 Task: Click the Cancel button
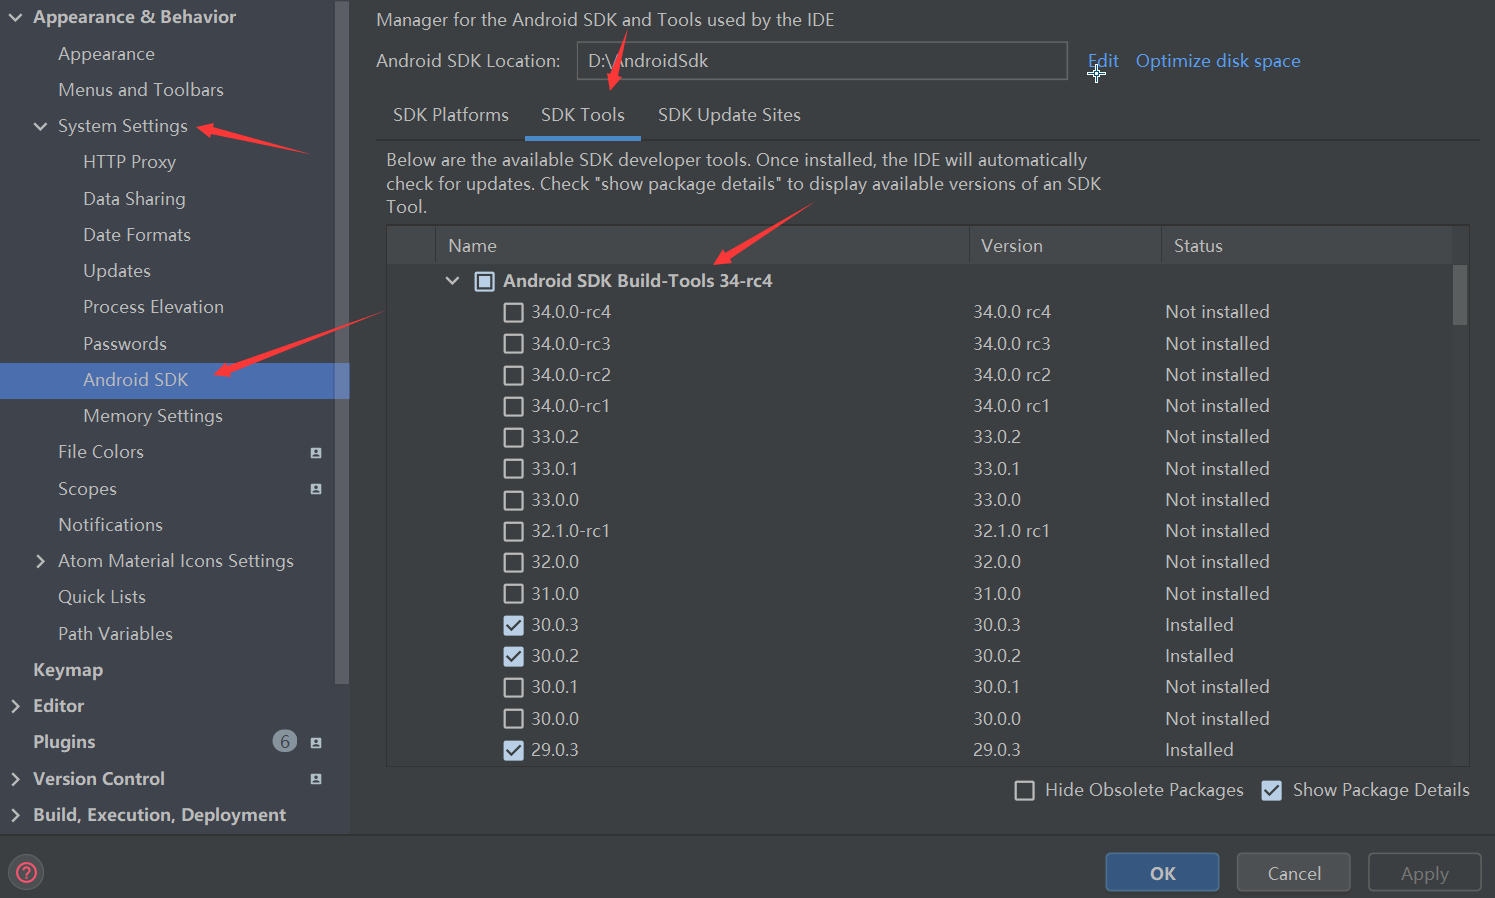(1294, 873)
